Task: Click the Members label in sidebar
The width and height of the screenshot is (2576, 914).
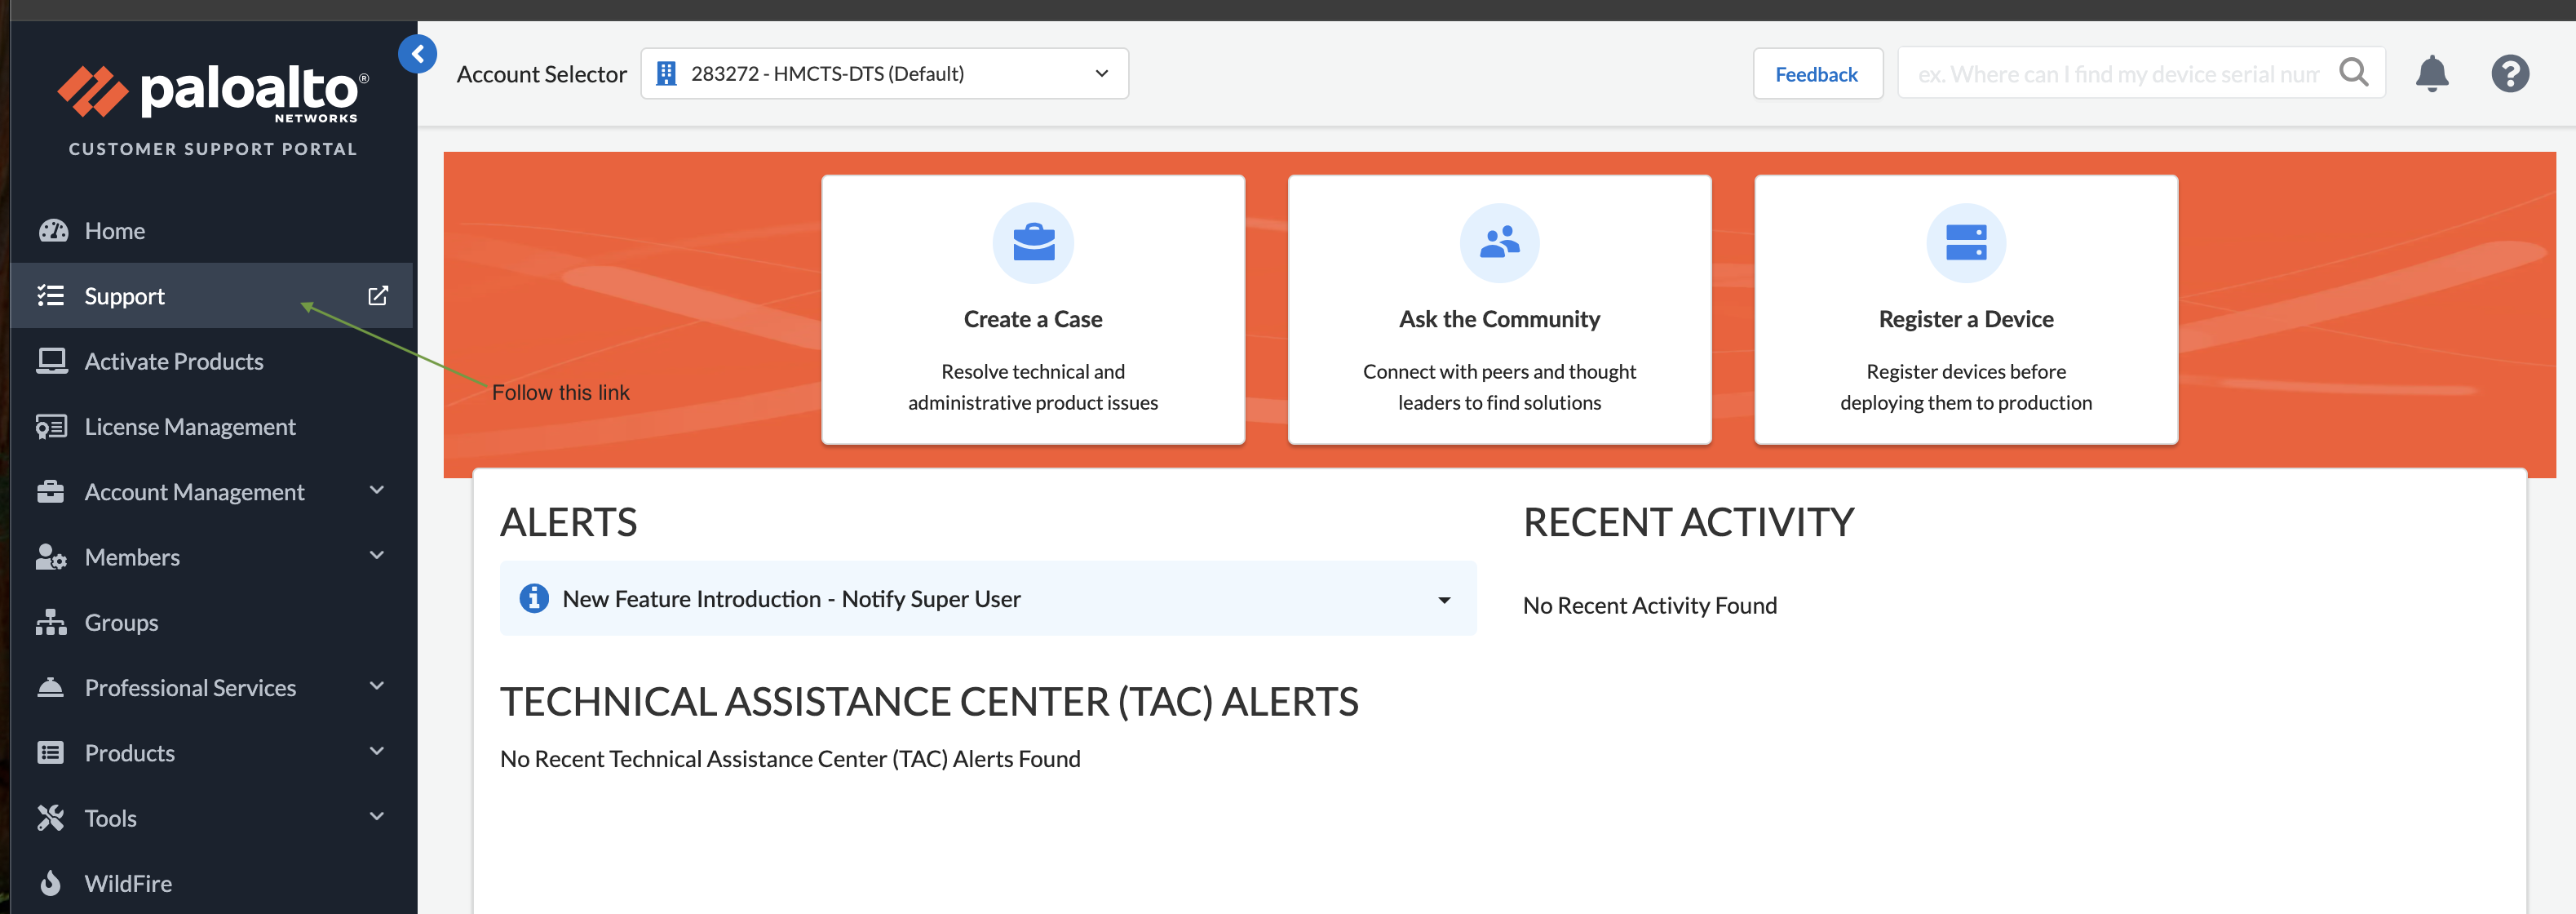Action: pyautogui.click(x=132, y=557)
